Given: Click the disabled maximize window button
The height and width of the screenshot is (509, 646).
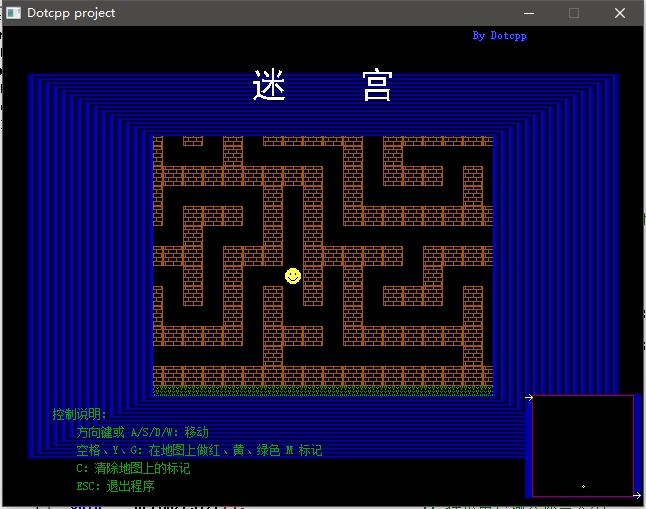Looking at the screenshot, I should (x=574, y=13).
